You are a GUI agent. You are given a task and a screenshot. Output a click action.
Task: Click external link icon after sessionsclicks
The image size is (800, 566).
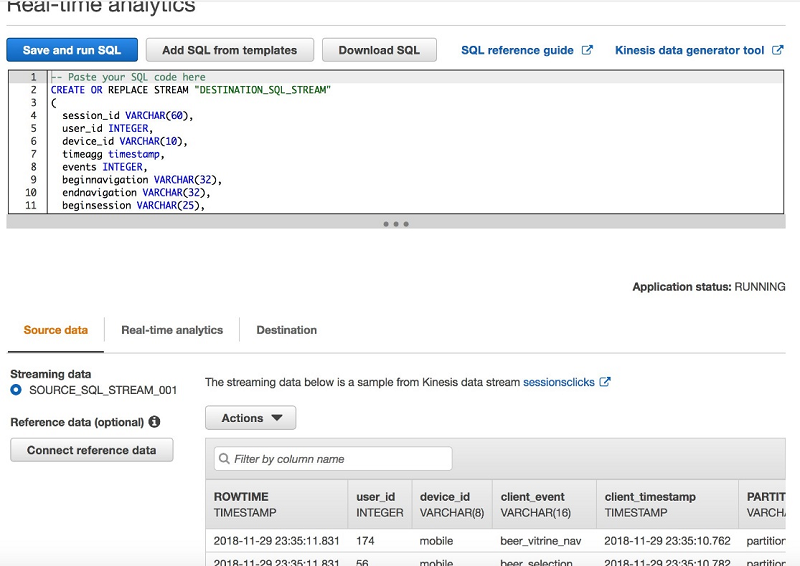[605, 382]
